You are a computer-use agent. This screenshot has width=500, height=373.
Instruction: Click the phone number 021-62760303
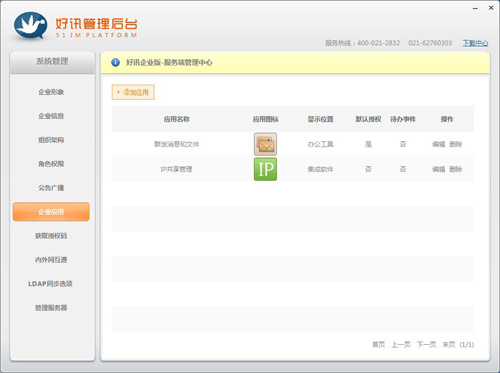[x=430, y=43]
